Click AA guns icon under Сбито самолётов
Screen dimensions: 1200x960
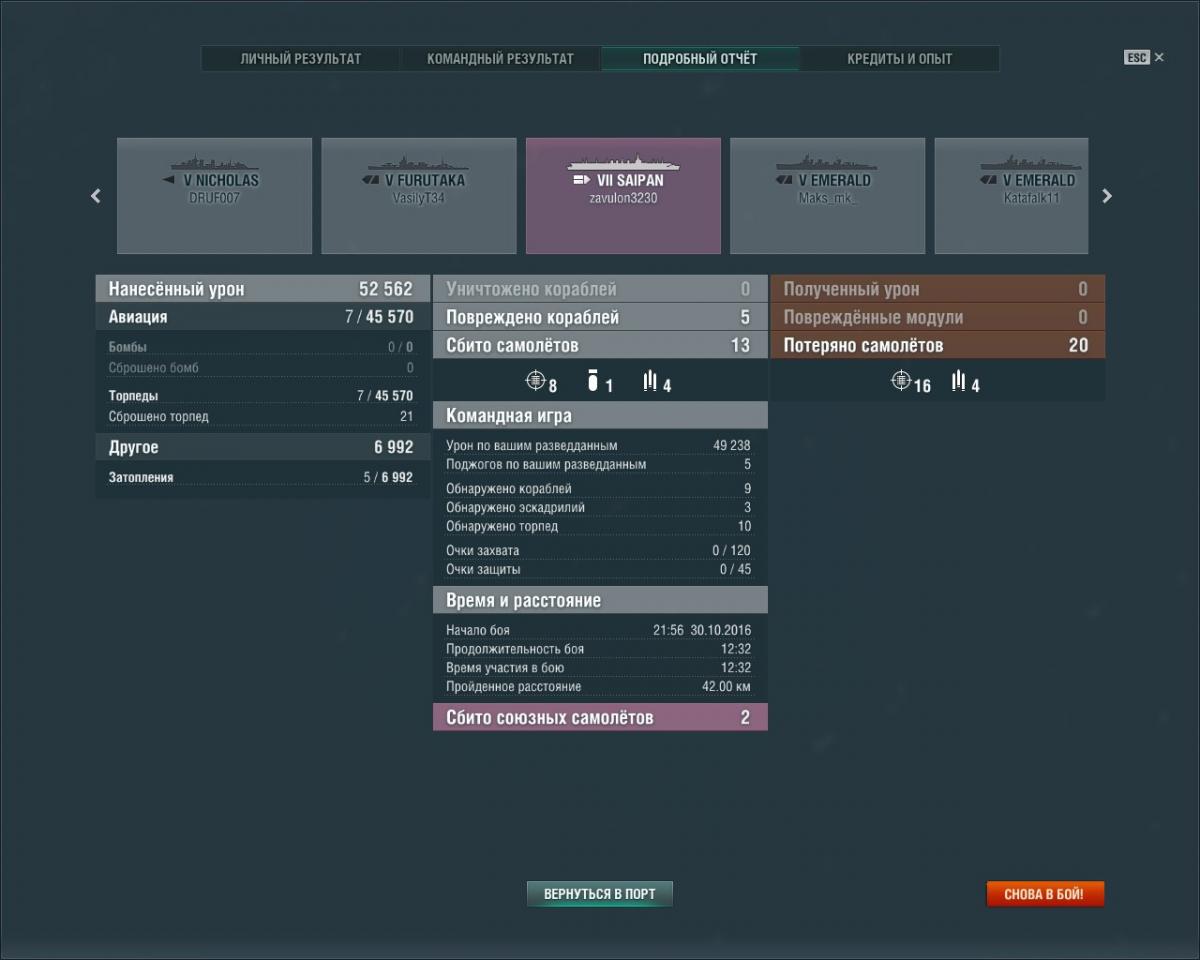(x=650, y=381)
